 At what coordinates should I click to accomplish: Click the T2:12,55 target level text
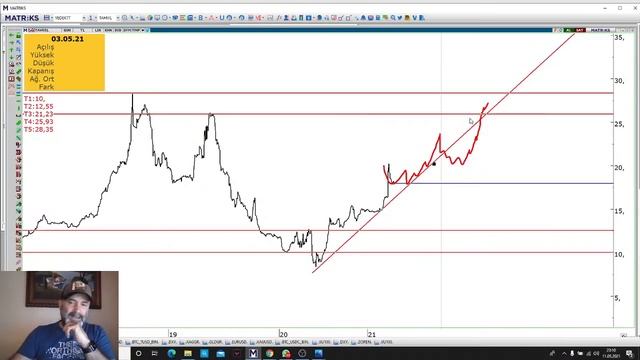38,107
